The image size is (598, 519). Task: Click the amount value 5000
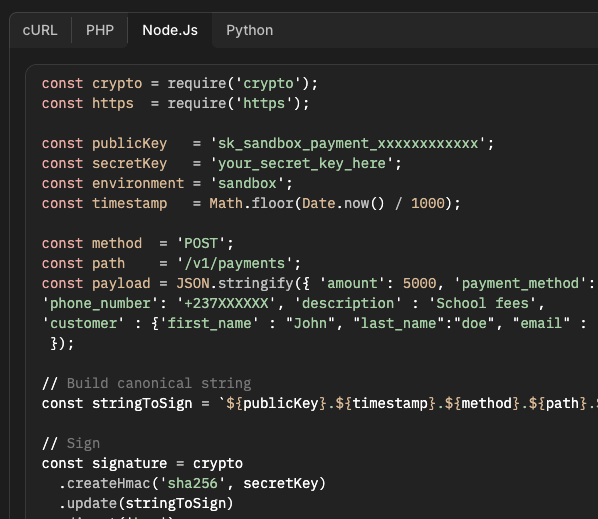coord(419,283)
